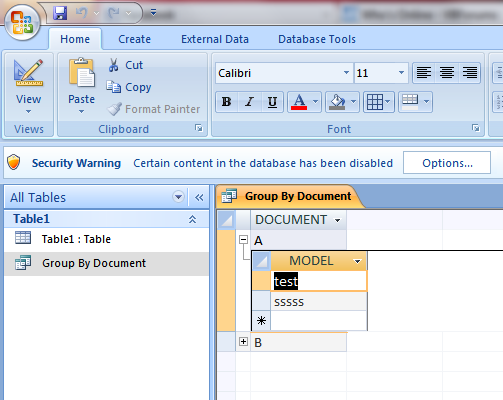Screen dimensions: 503x400
Task: Open the Calibri font name dropdown
Action: (346, 73)
